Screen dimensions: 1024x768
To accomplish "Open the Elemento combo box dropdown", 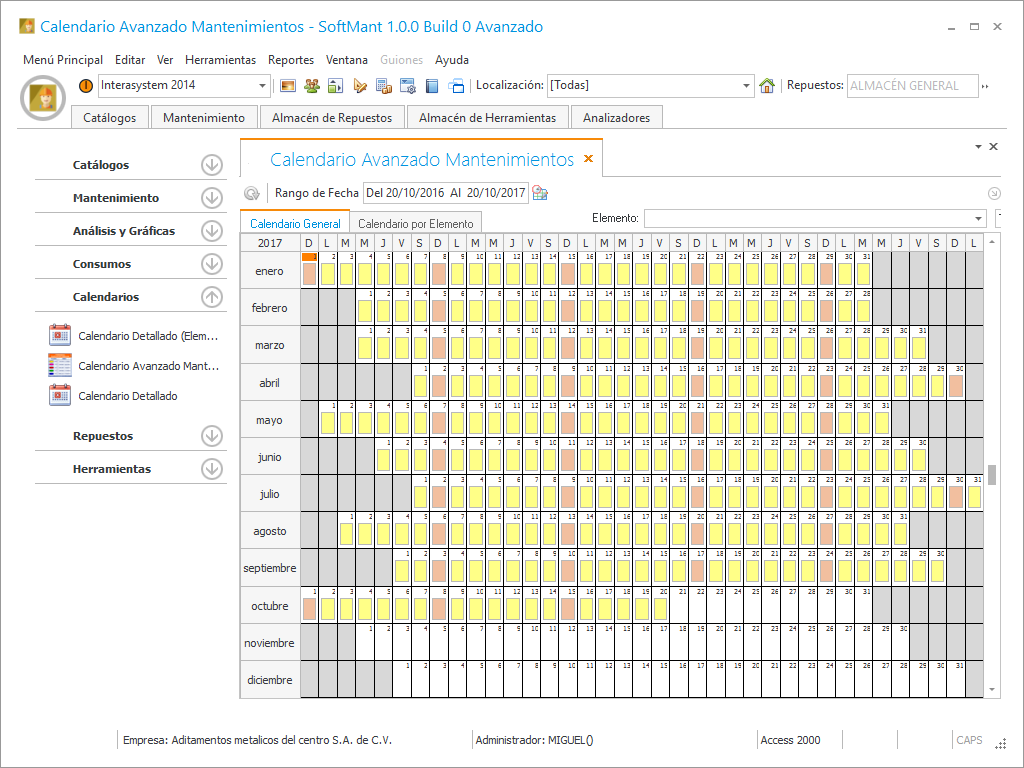I will coord(978,218).
